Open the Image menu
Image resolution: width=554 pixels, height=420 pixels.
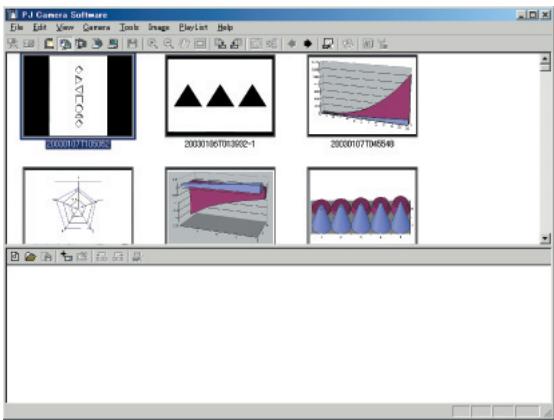[x=159, y=27]
